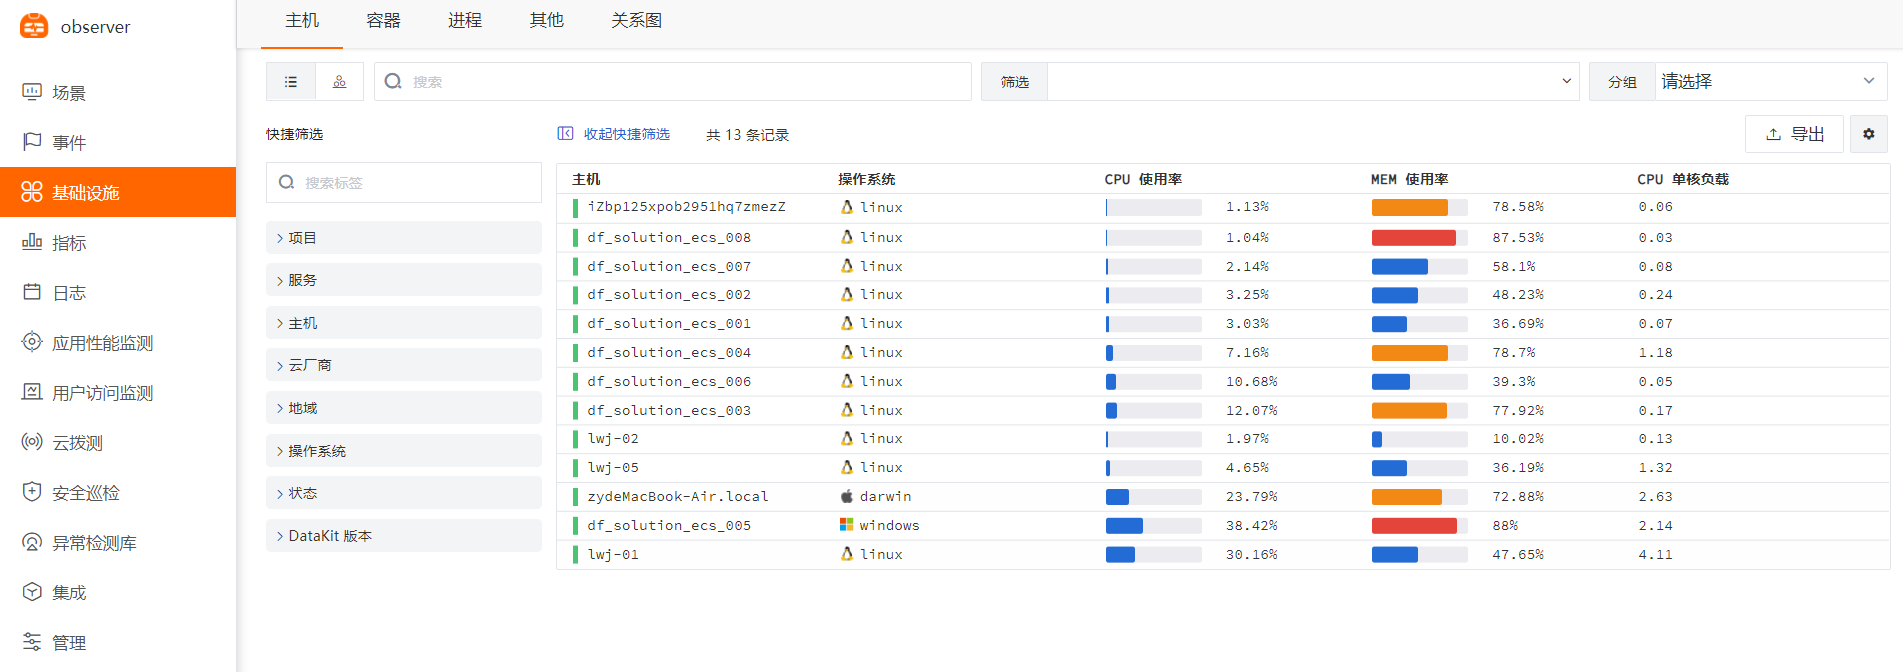
Task: Switch to the 容器 tab
Action: click(383, 21)
